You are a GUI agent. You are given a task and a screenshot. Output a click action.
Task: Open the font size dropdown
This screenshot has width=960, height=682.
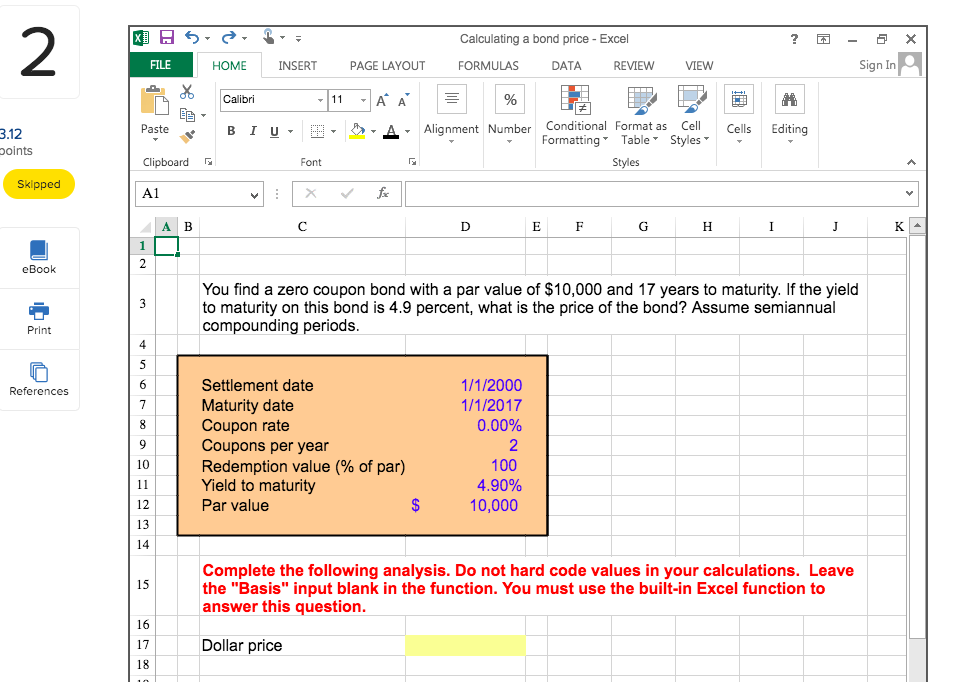(363, 100)
